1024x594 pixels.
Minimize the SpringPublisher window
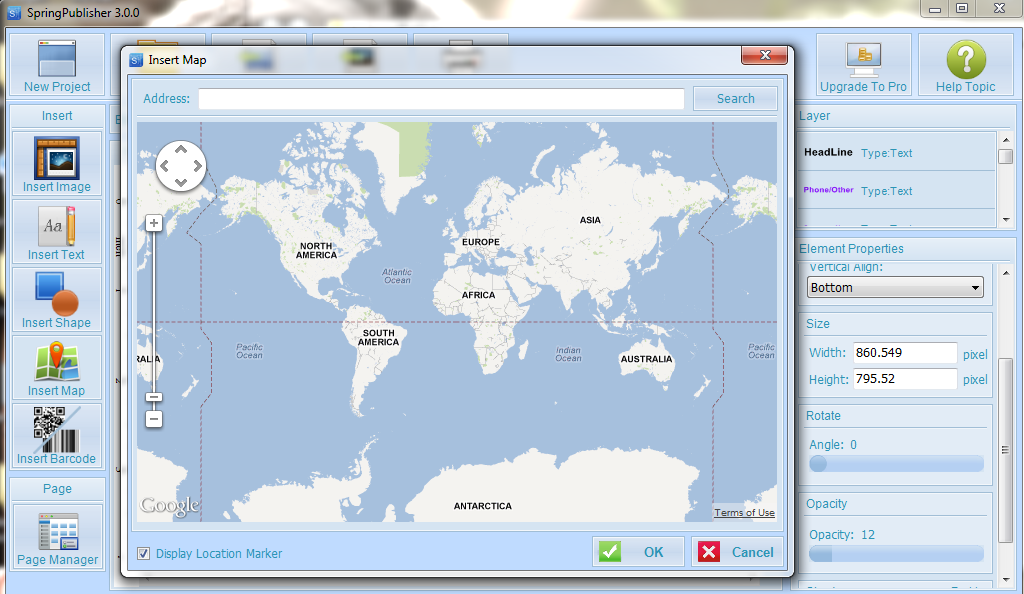(x=935, y=8)
